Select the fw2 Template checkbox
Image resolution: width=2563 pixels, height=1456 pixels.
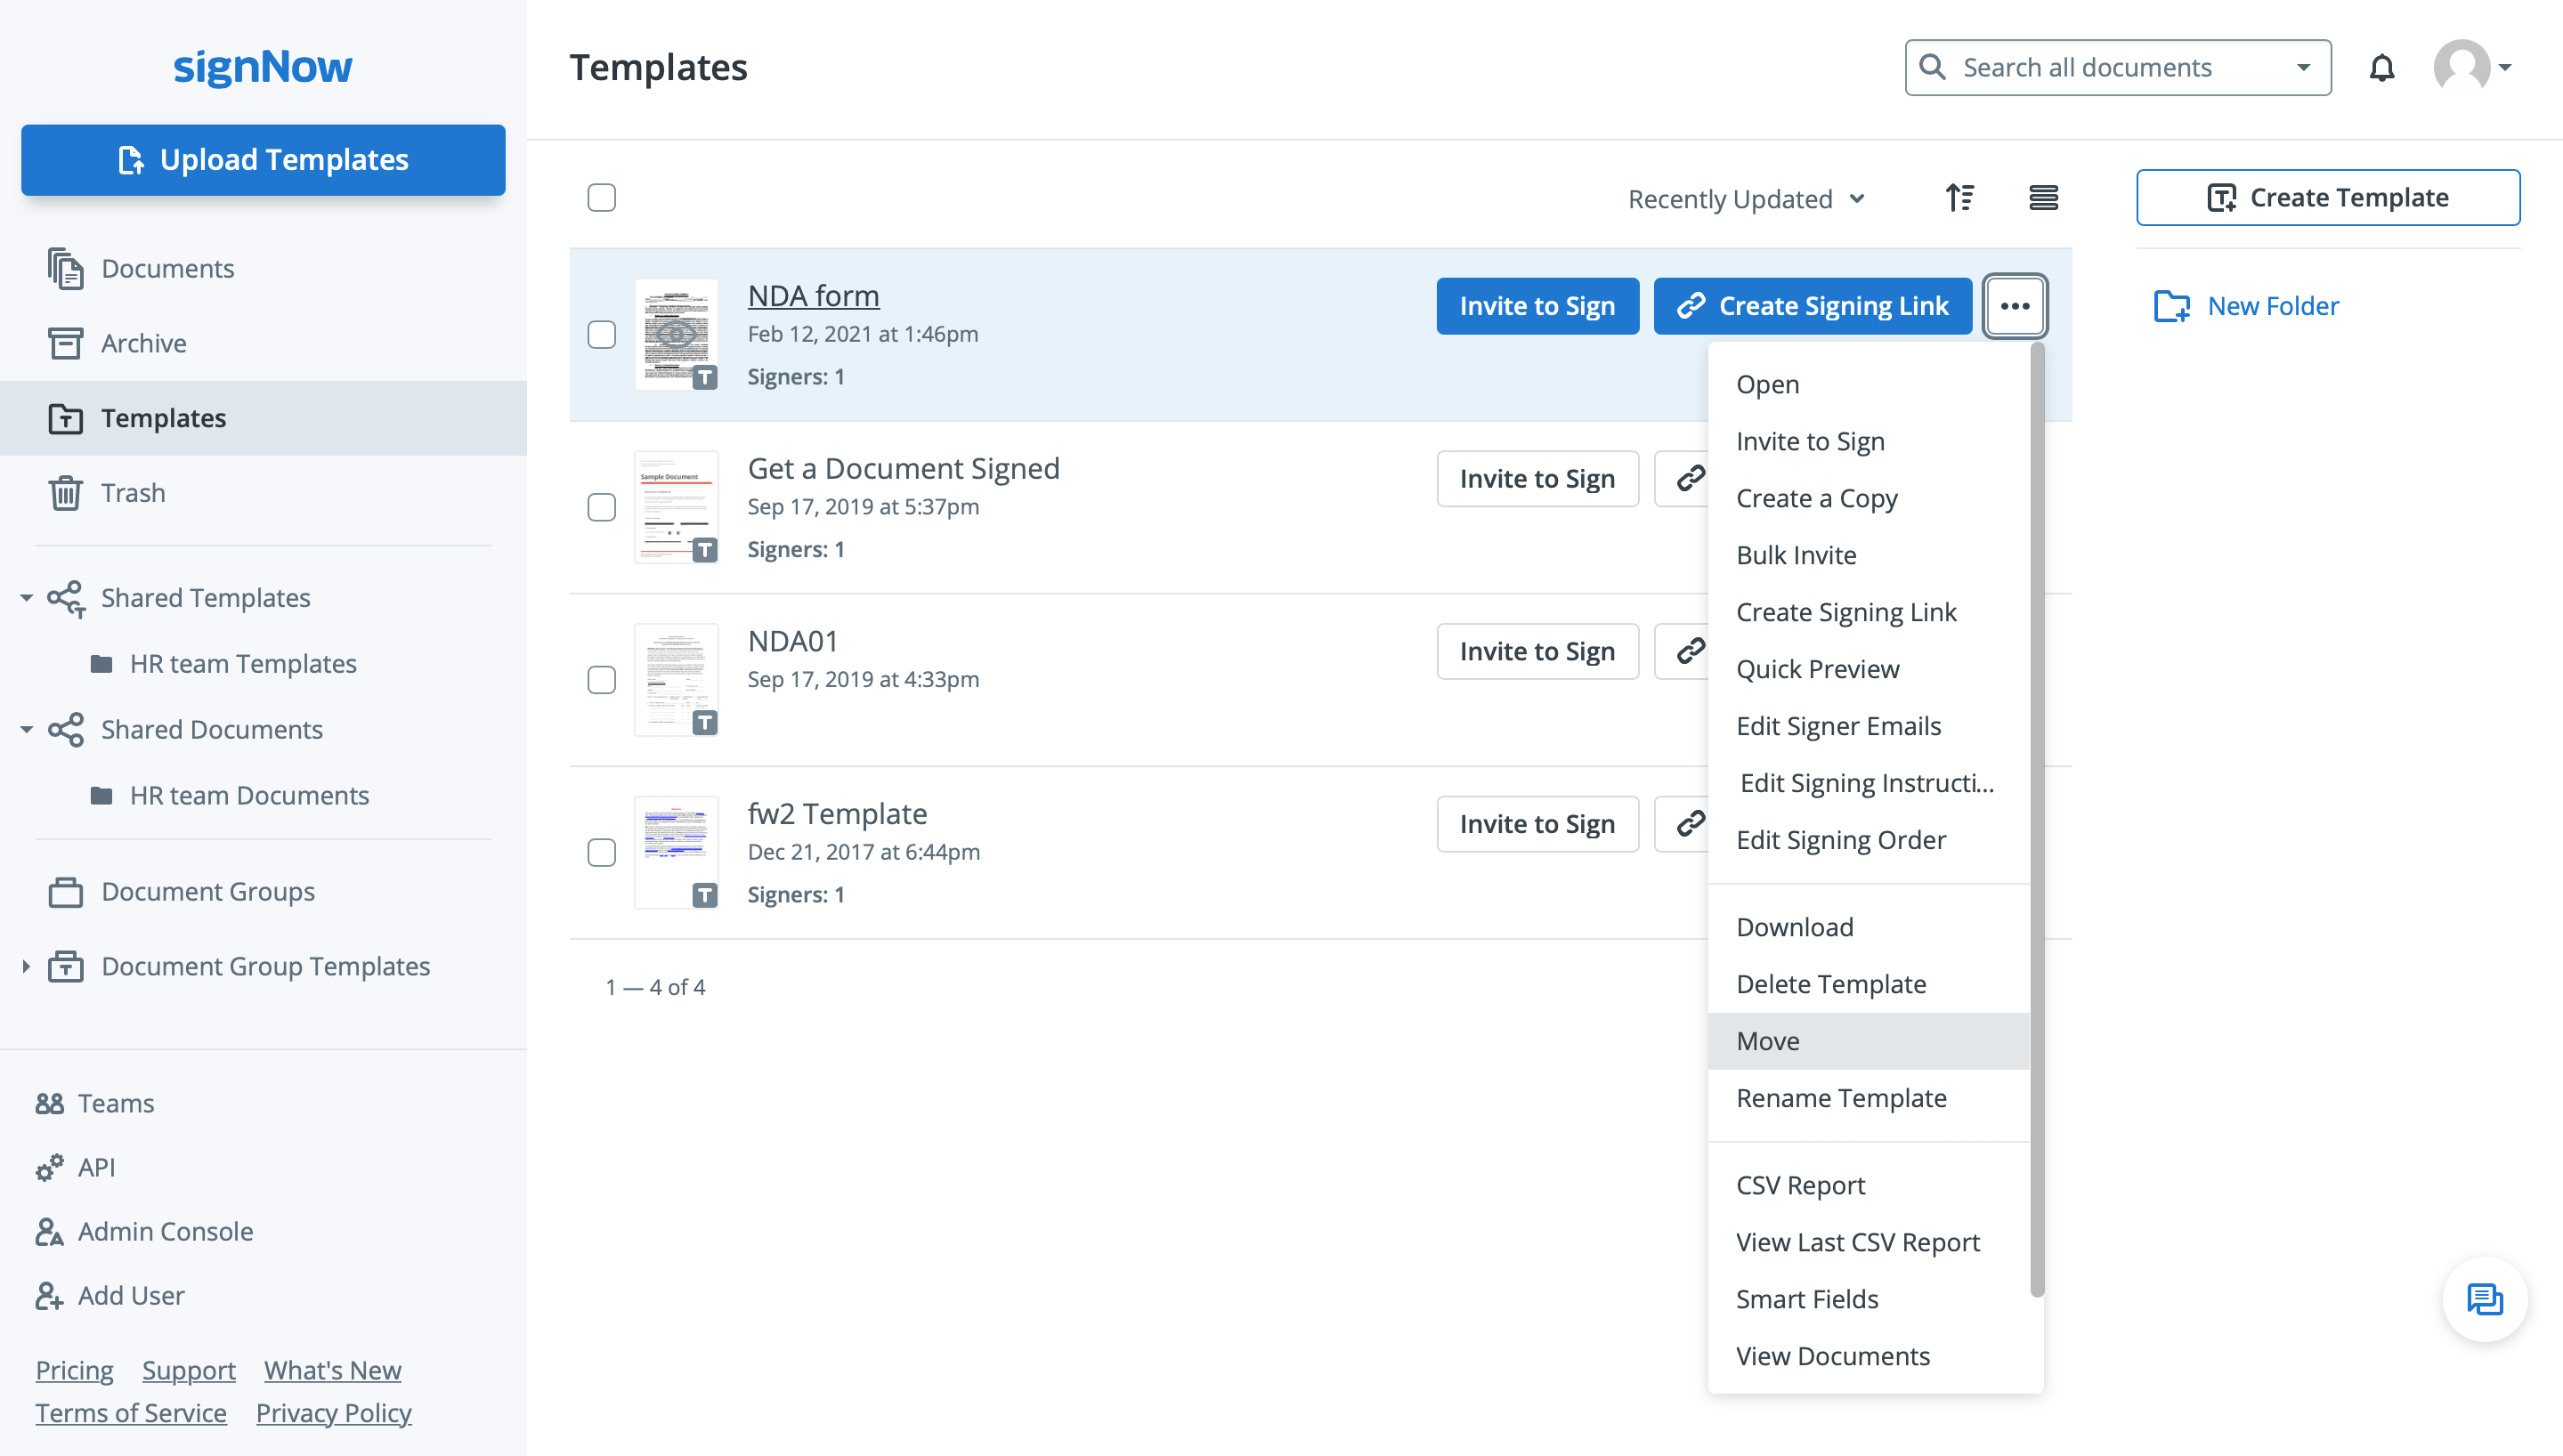tap(601, 852)
